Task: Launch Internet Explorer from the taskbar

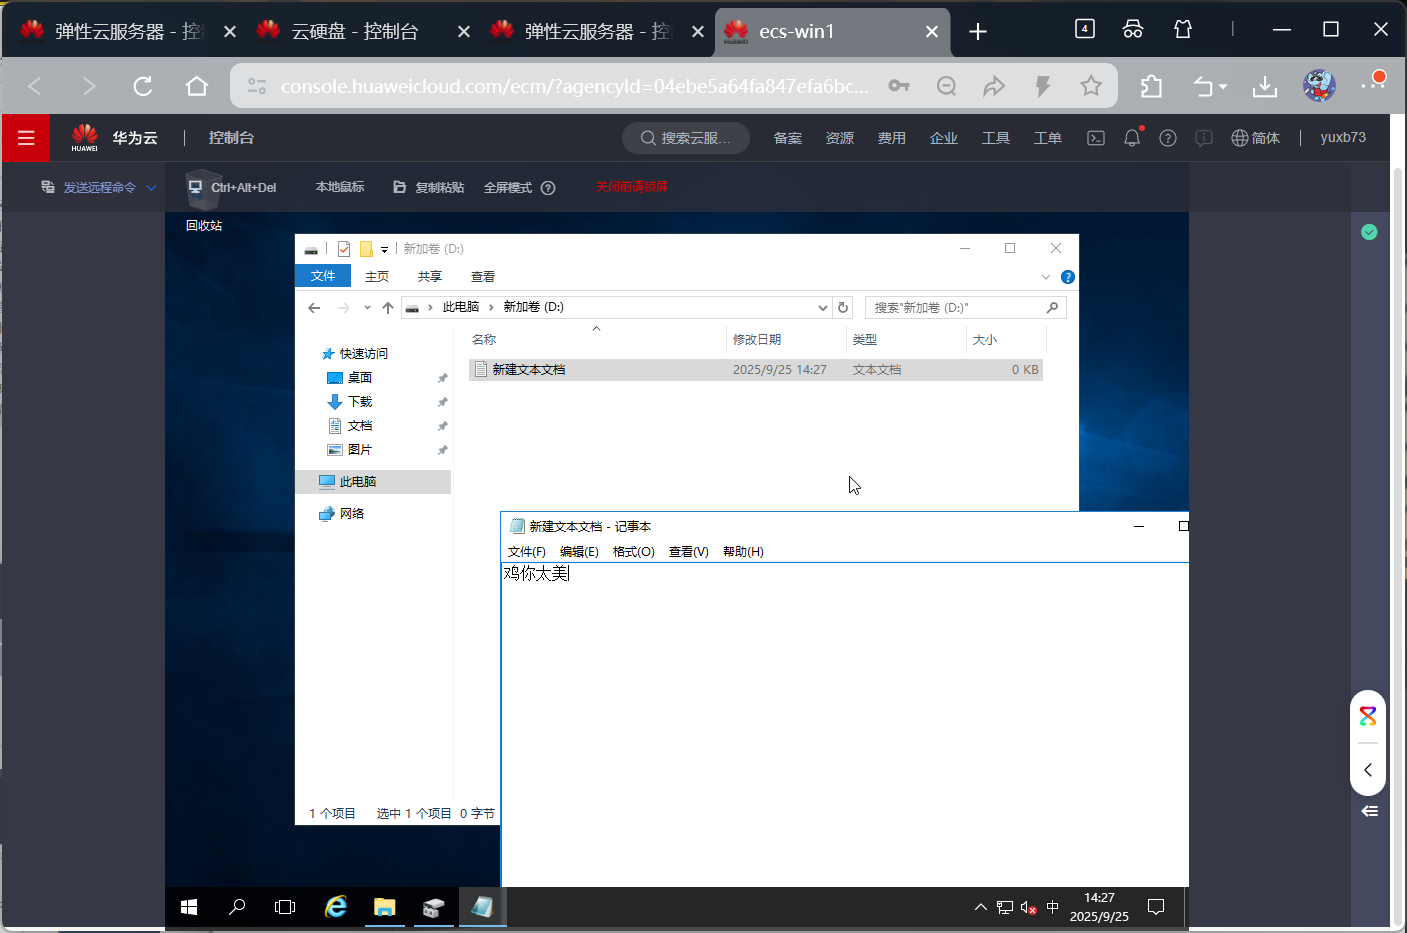Action: point(336,907)
